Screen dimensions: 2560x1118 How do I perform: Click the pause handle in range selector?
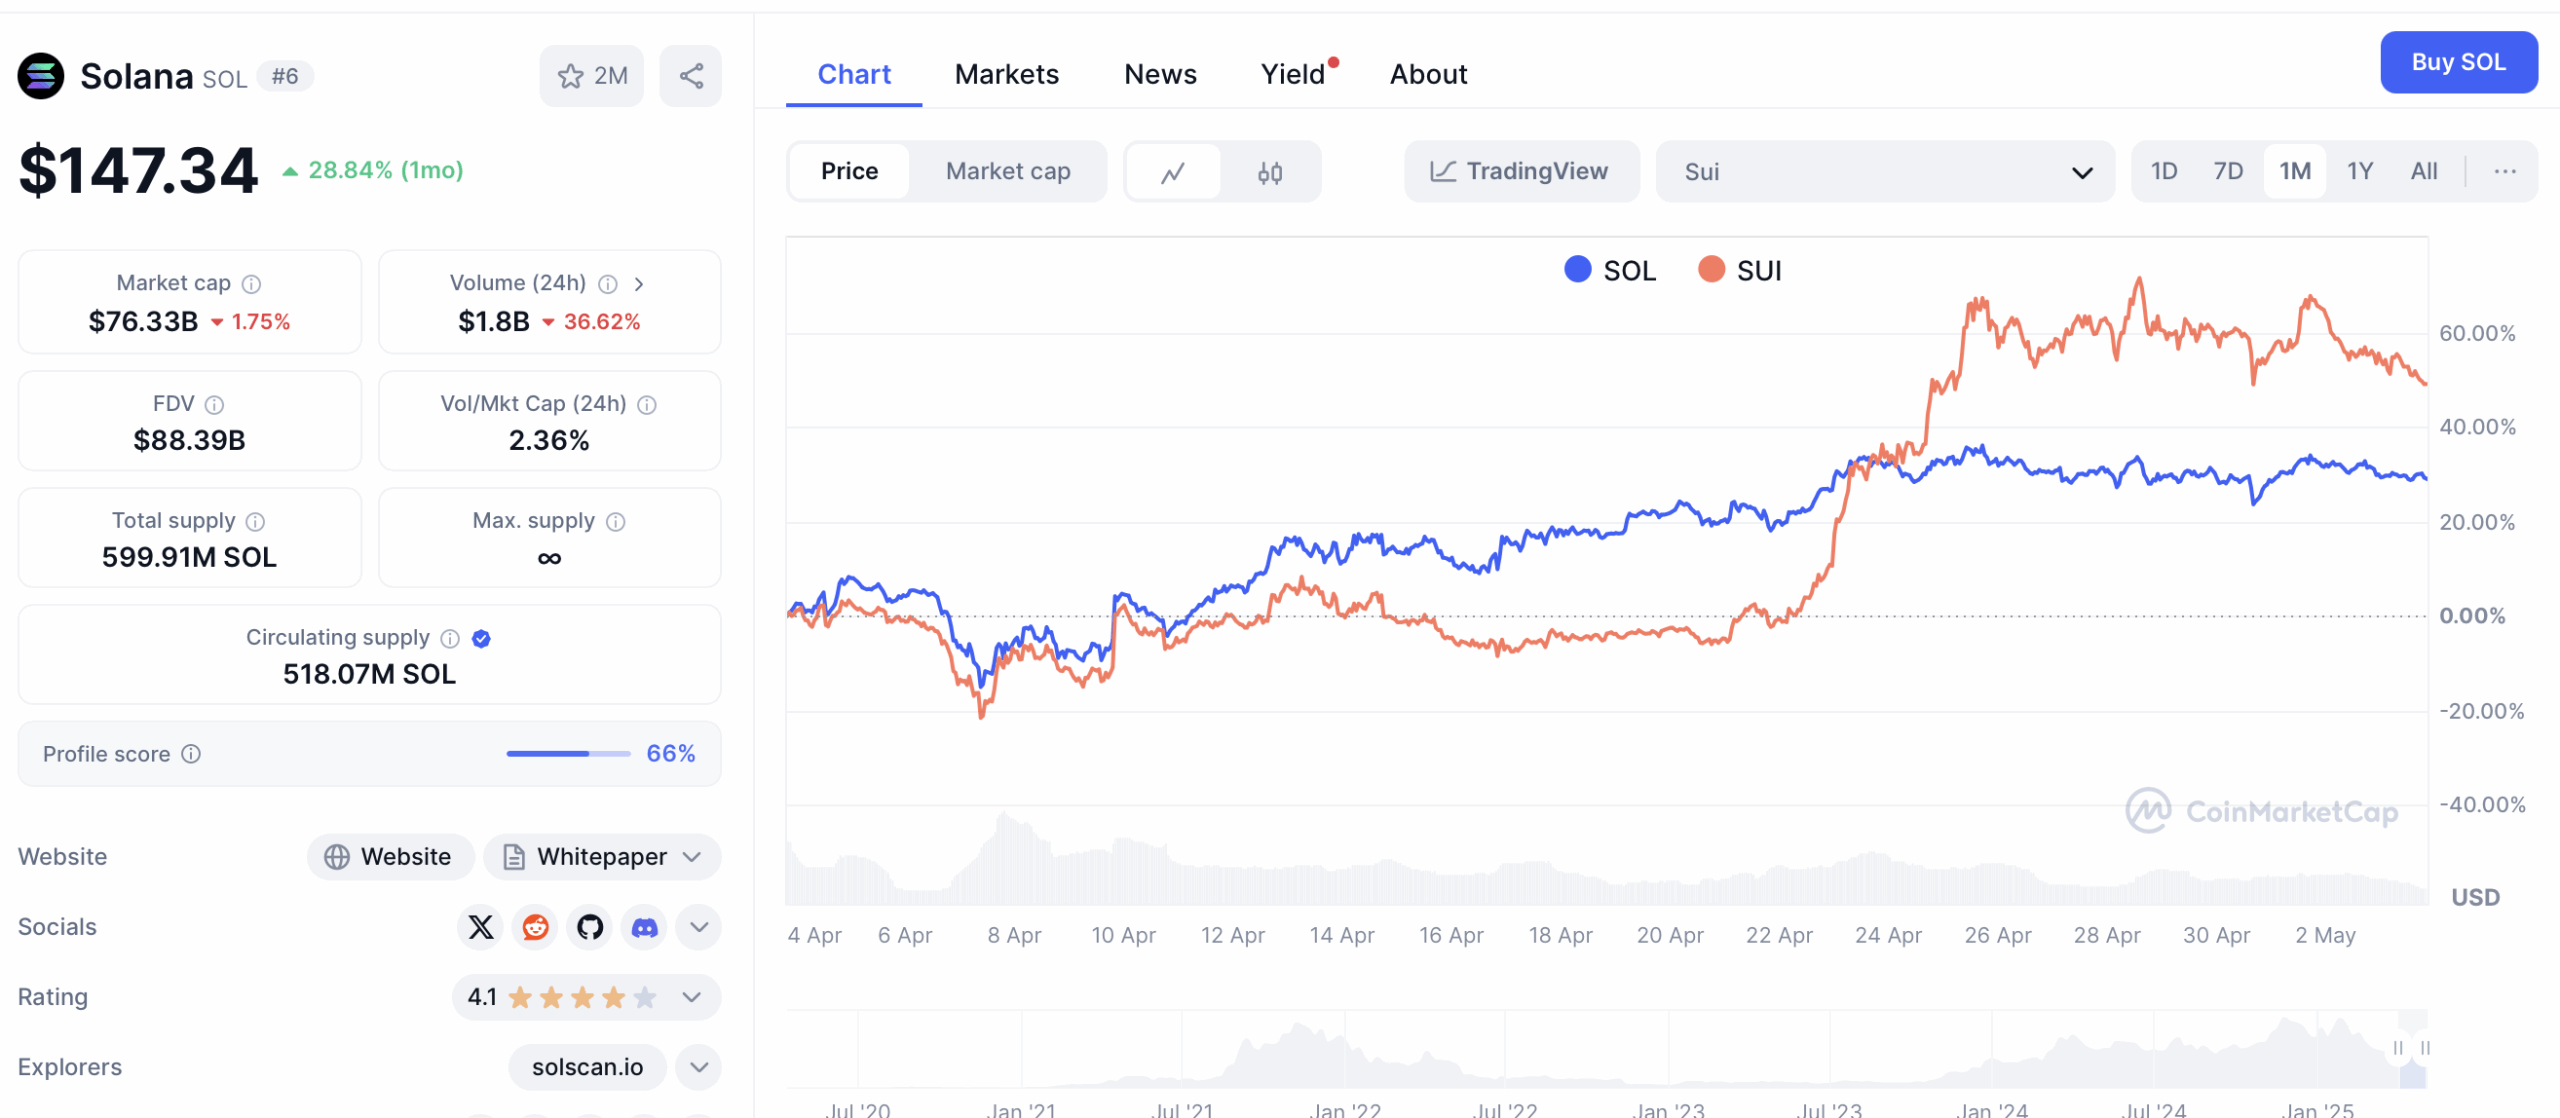coord(2398,1047)
